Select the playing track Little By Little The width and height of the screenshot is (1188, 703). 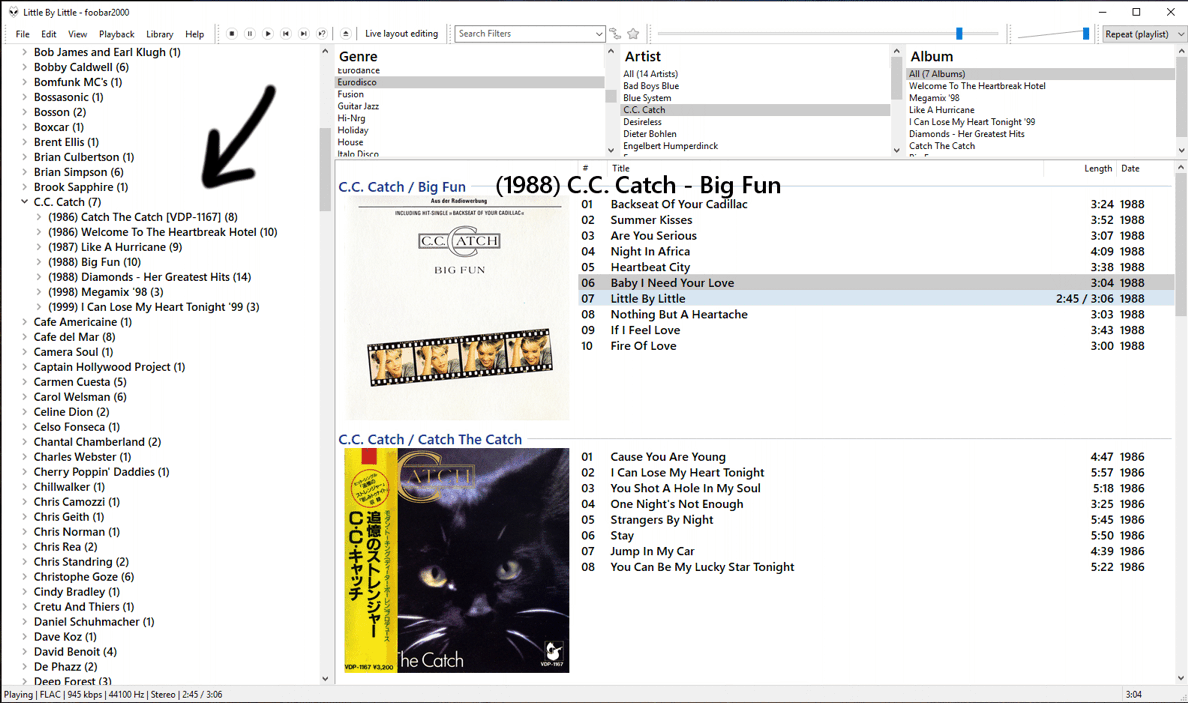click(x=877, y=298)
